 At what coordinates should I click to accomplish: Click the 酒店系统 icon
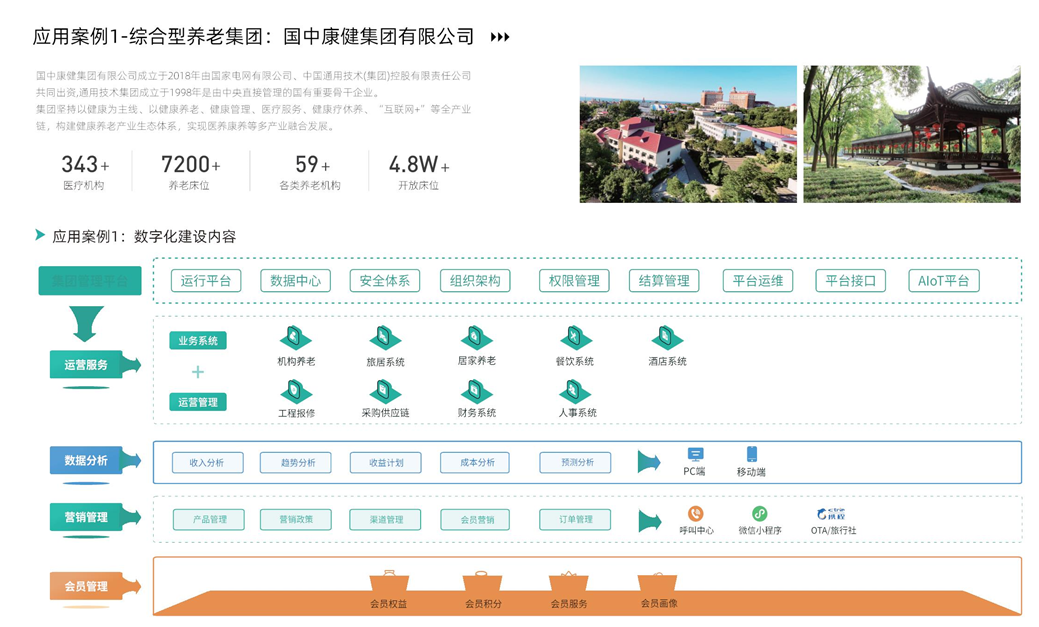(667, 338)
